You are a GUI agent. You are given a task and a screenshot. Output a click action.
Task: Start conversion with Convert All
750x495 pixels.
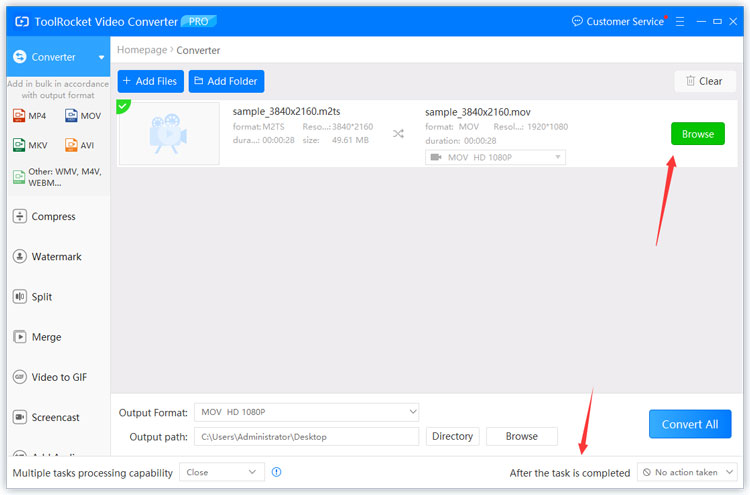[690, 424]
